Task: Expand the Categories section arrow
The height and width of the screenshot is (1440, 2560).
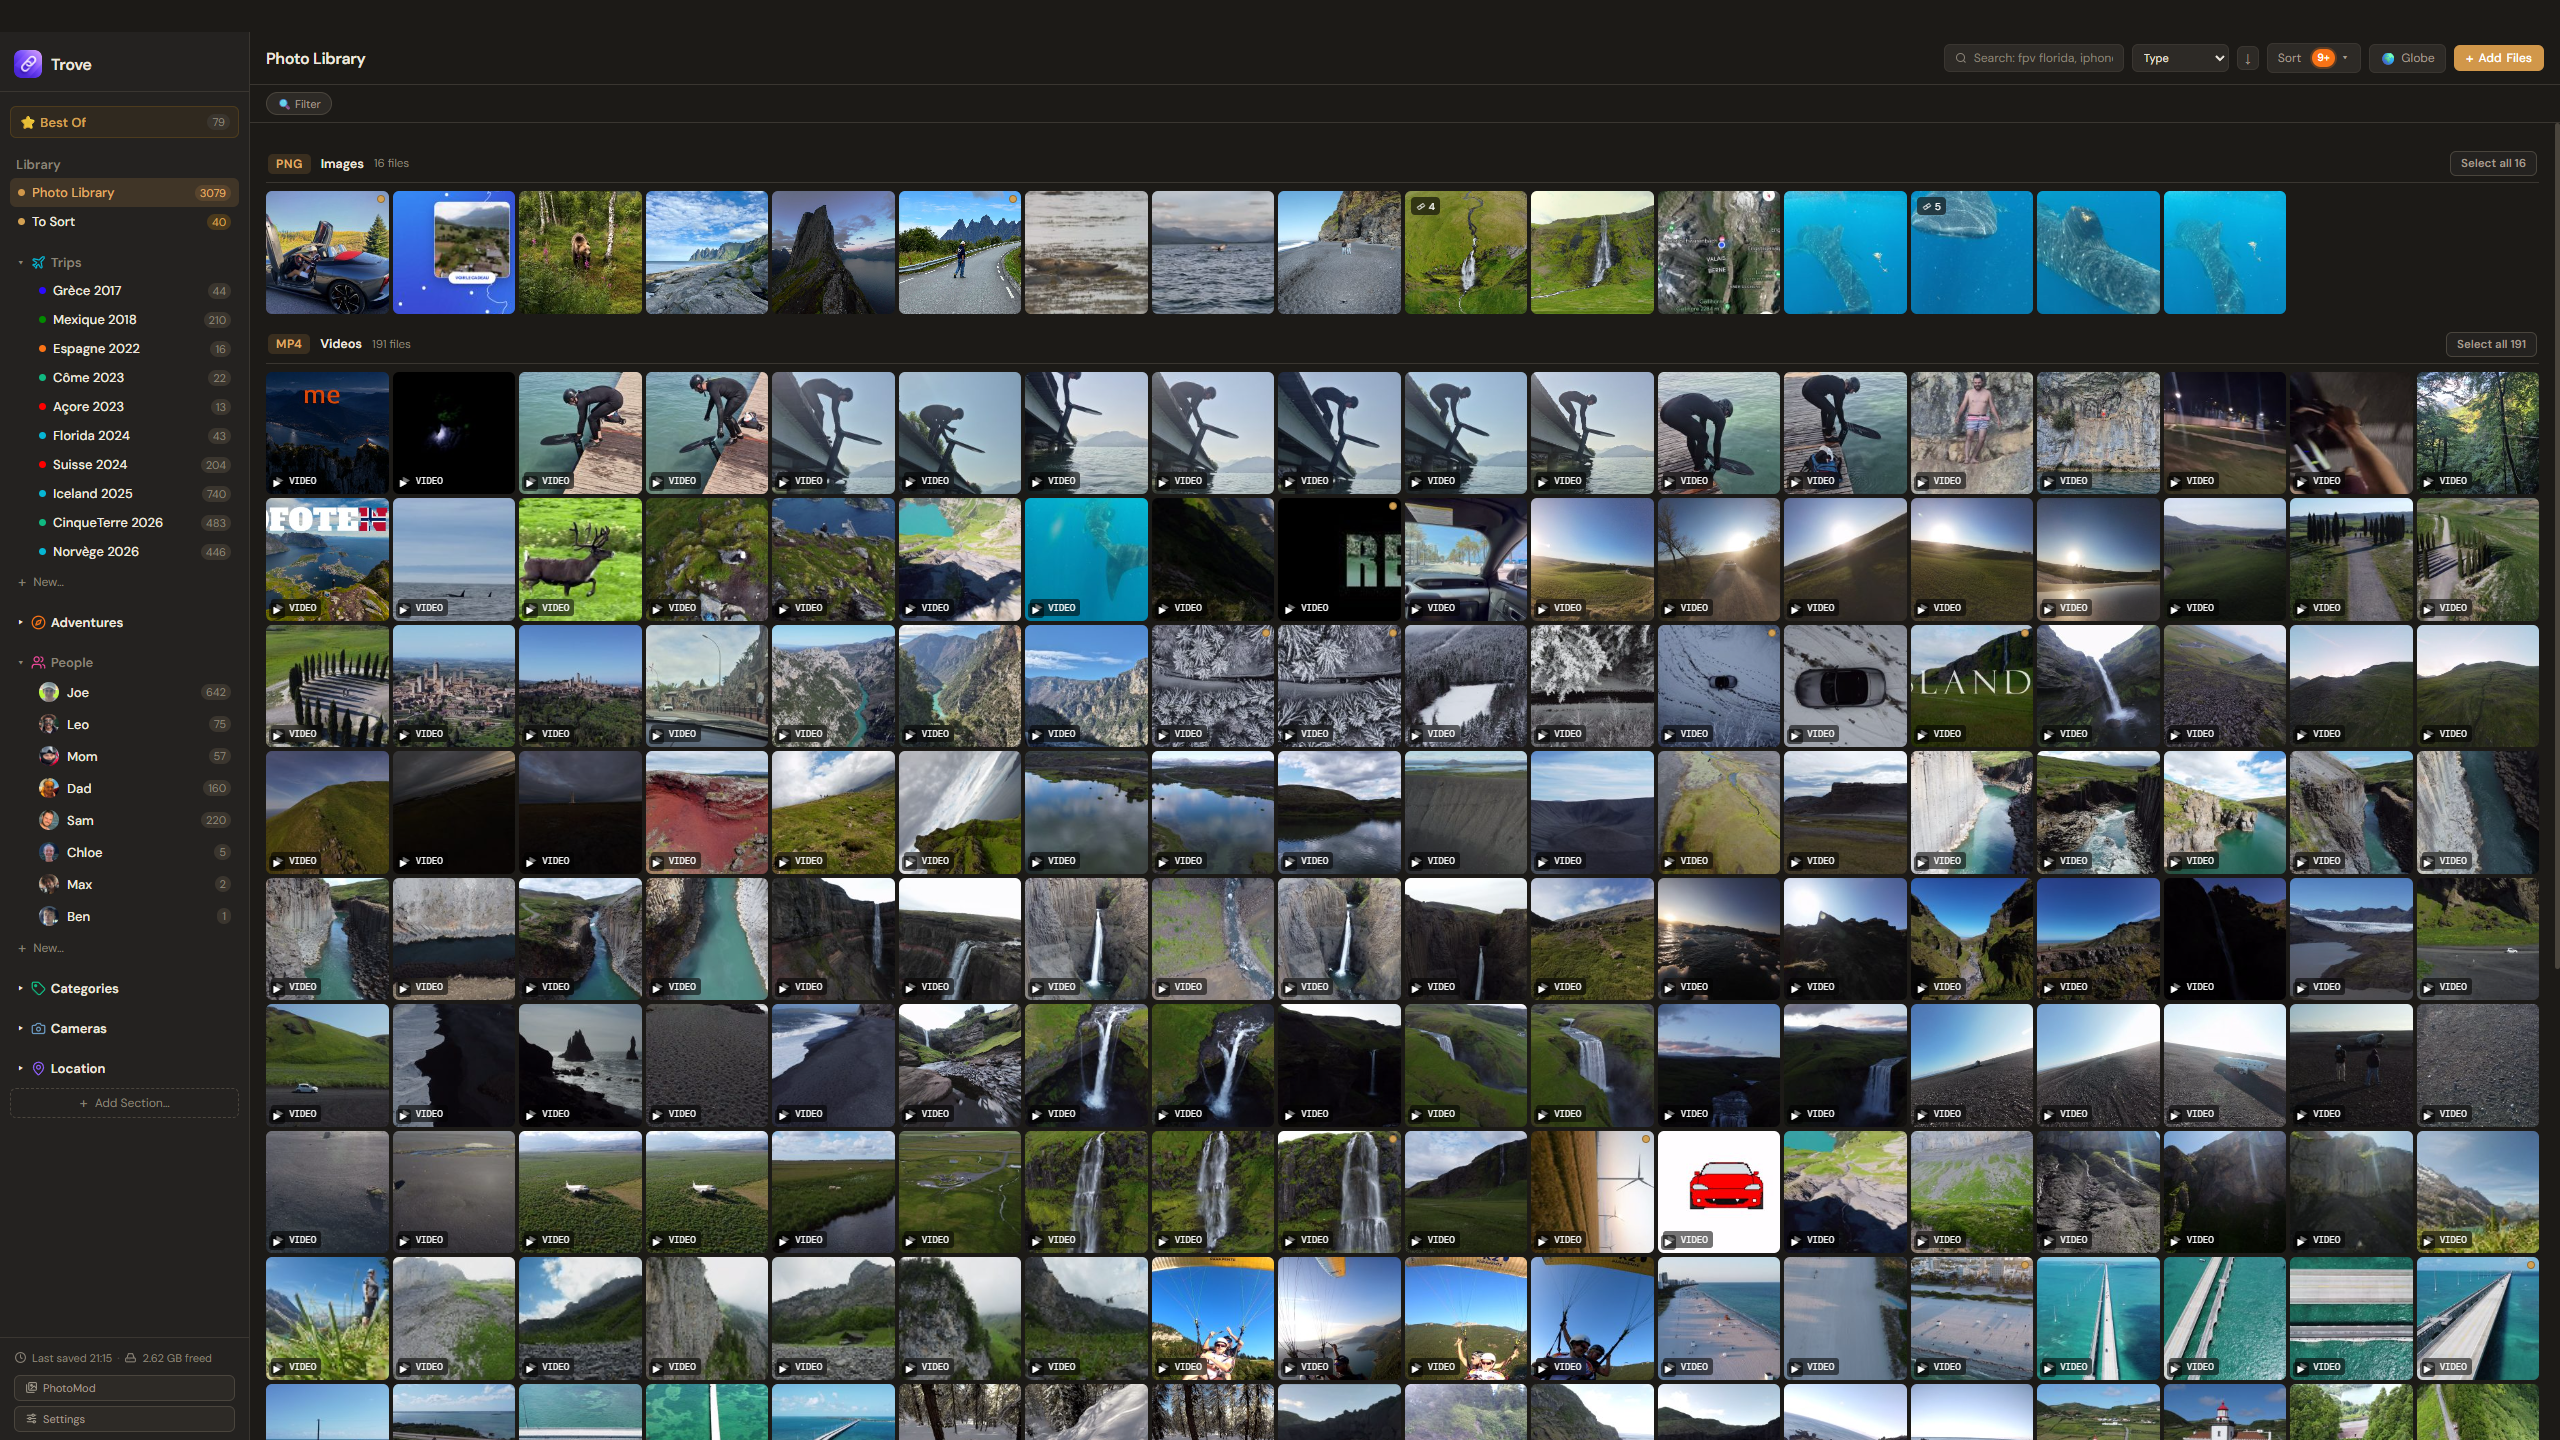Action: (20, 988)
